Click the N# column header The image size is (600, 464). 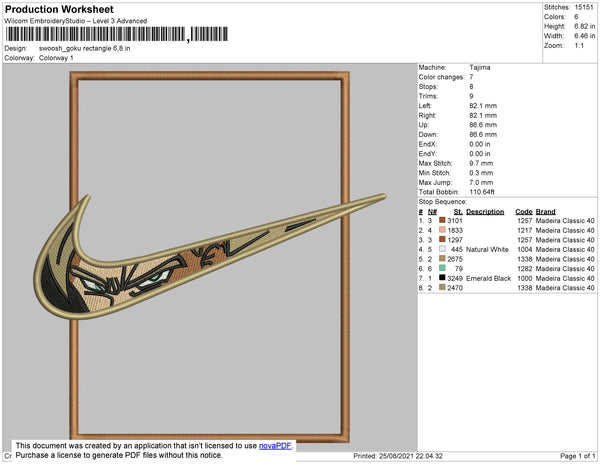(432, 212)
